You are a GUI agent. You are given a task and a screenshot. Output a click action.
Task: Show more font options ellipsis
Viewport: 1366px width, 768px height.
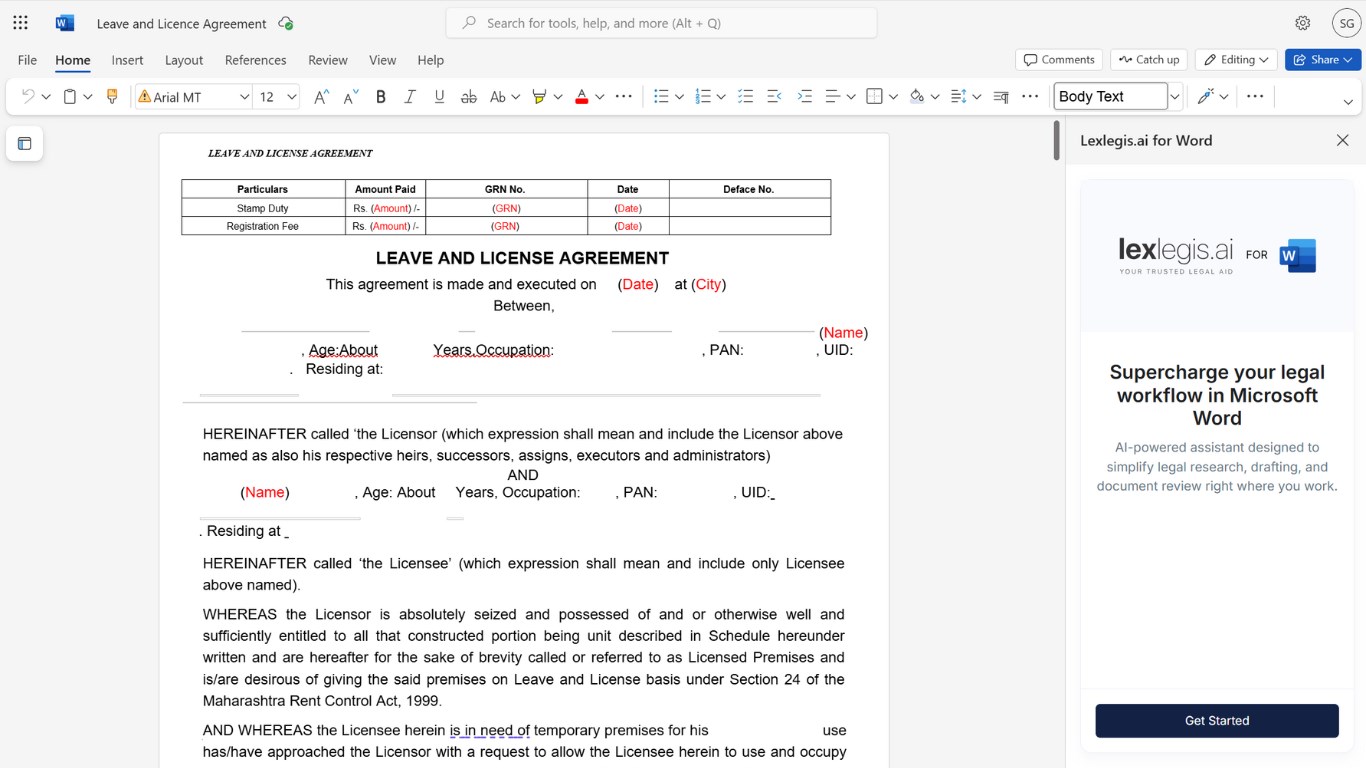[x=623, y=97]
